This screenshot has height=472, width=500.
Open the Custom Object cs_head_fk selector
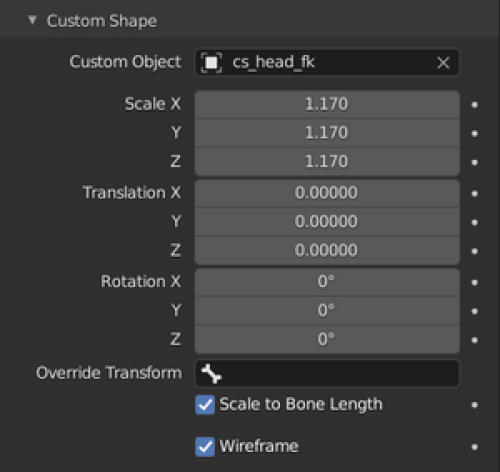pyautogui.click(x=327, y=62)
